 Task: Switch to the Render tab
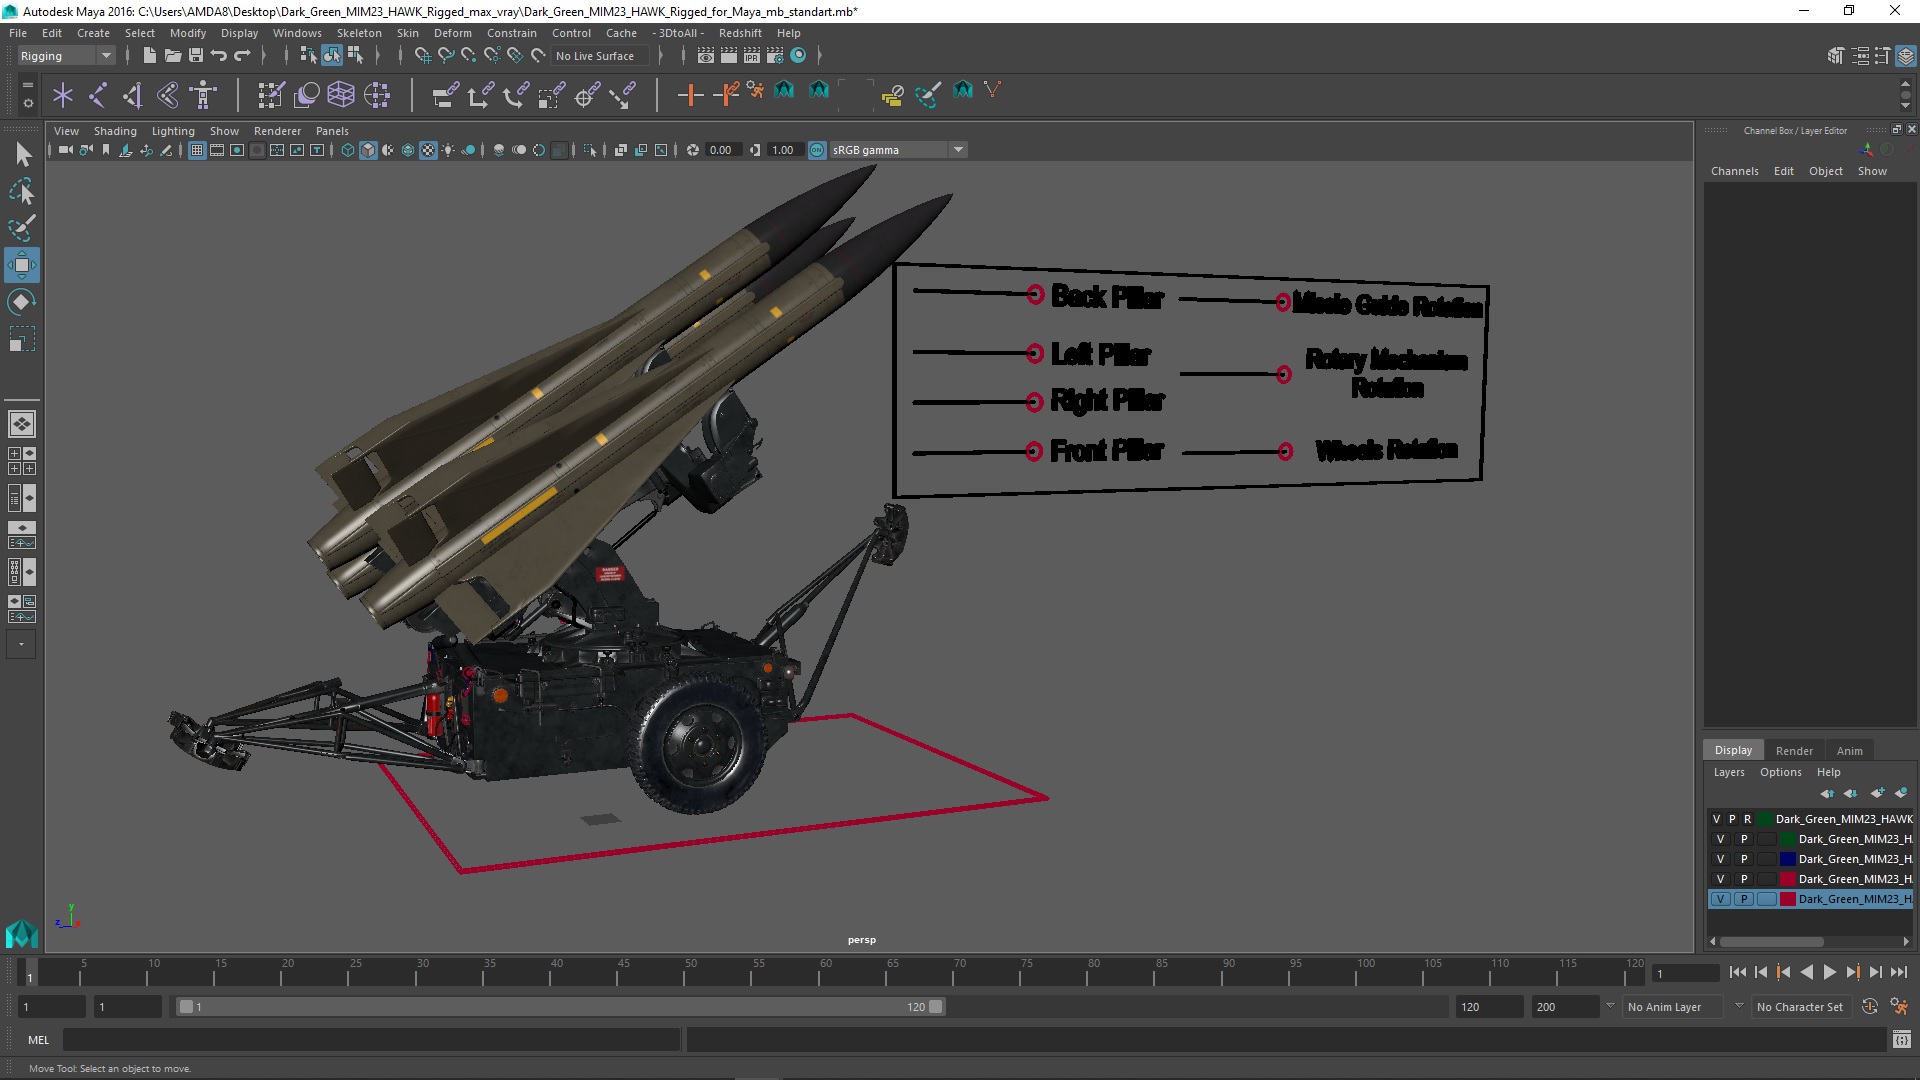(1793, 749)
